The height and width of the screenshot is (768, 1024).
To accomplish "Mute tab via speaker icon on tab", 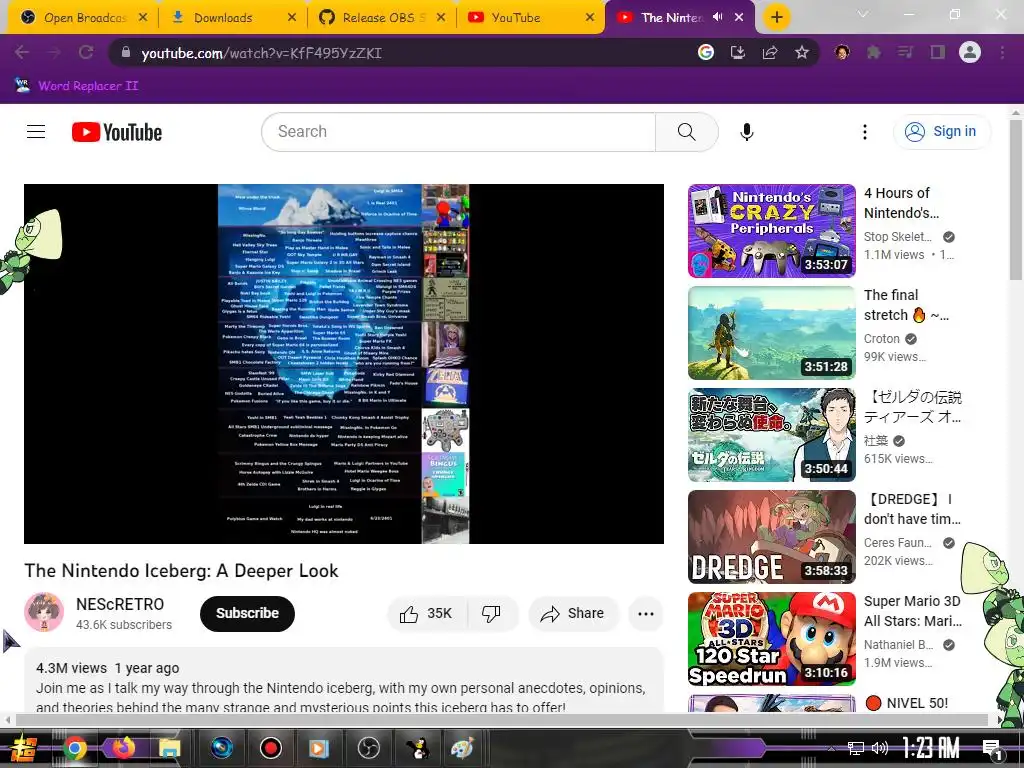I will pos(718,17).
